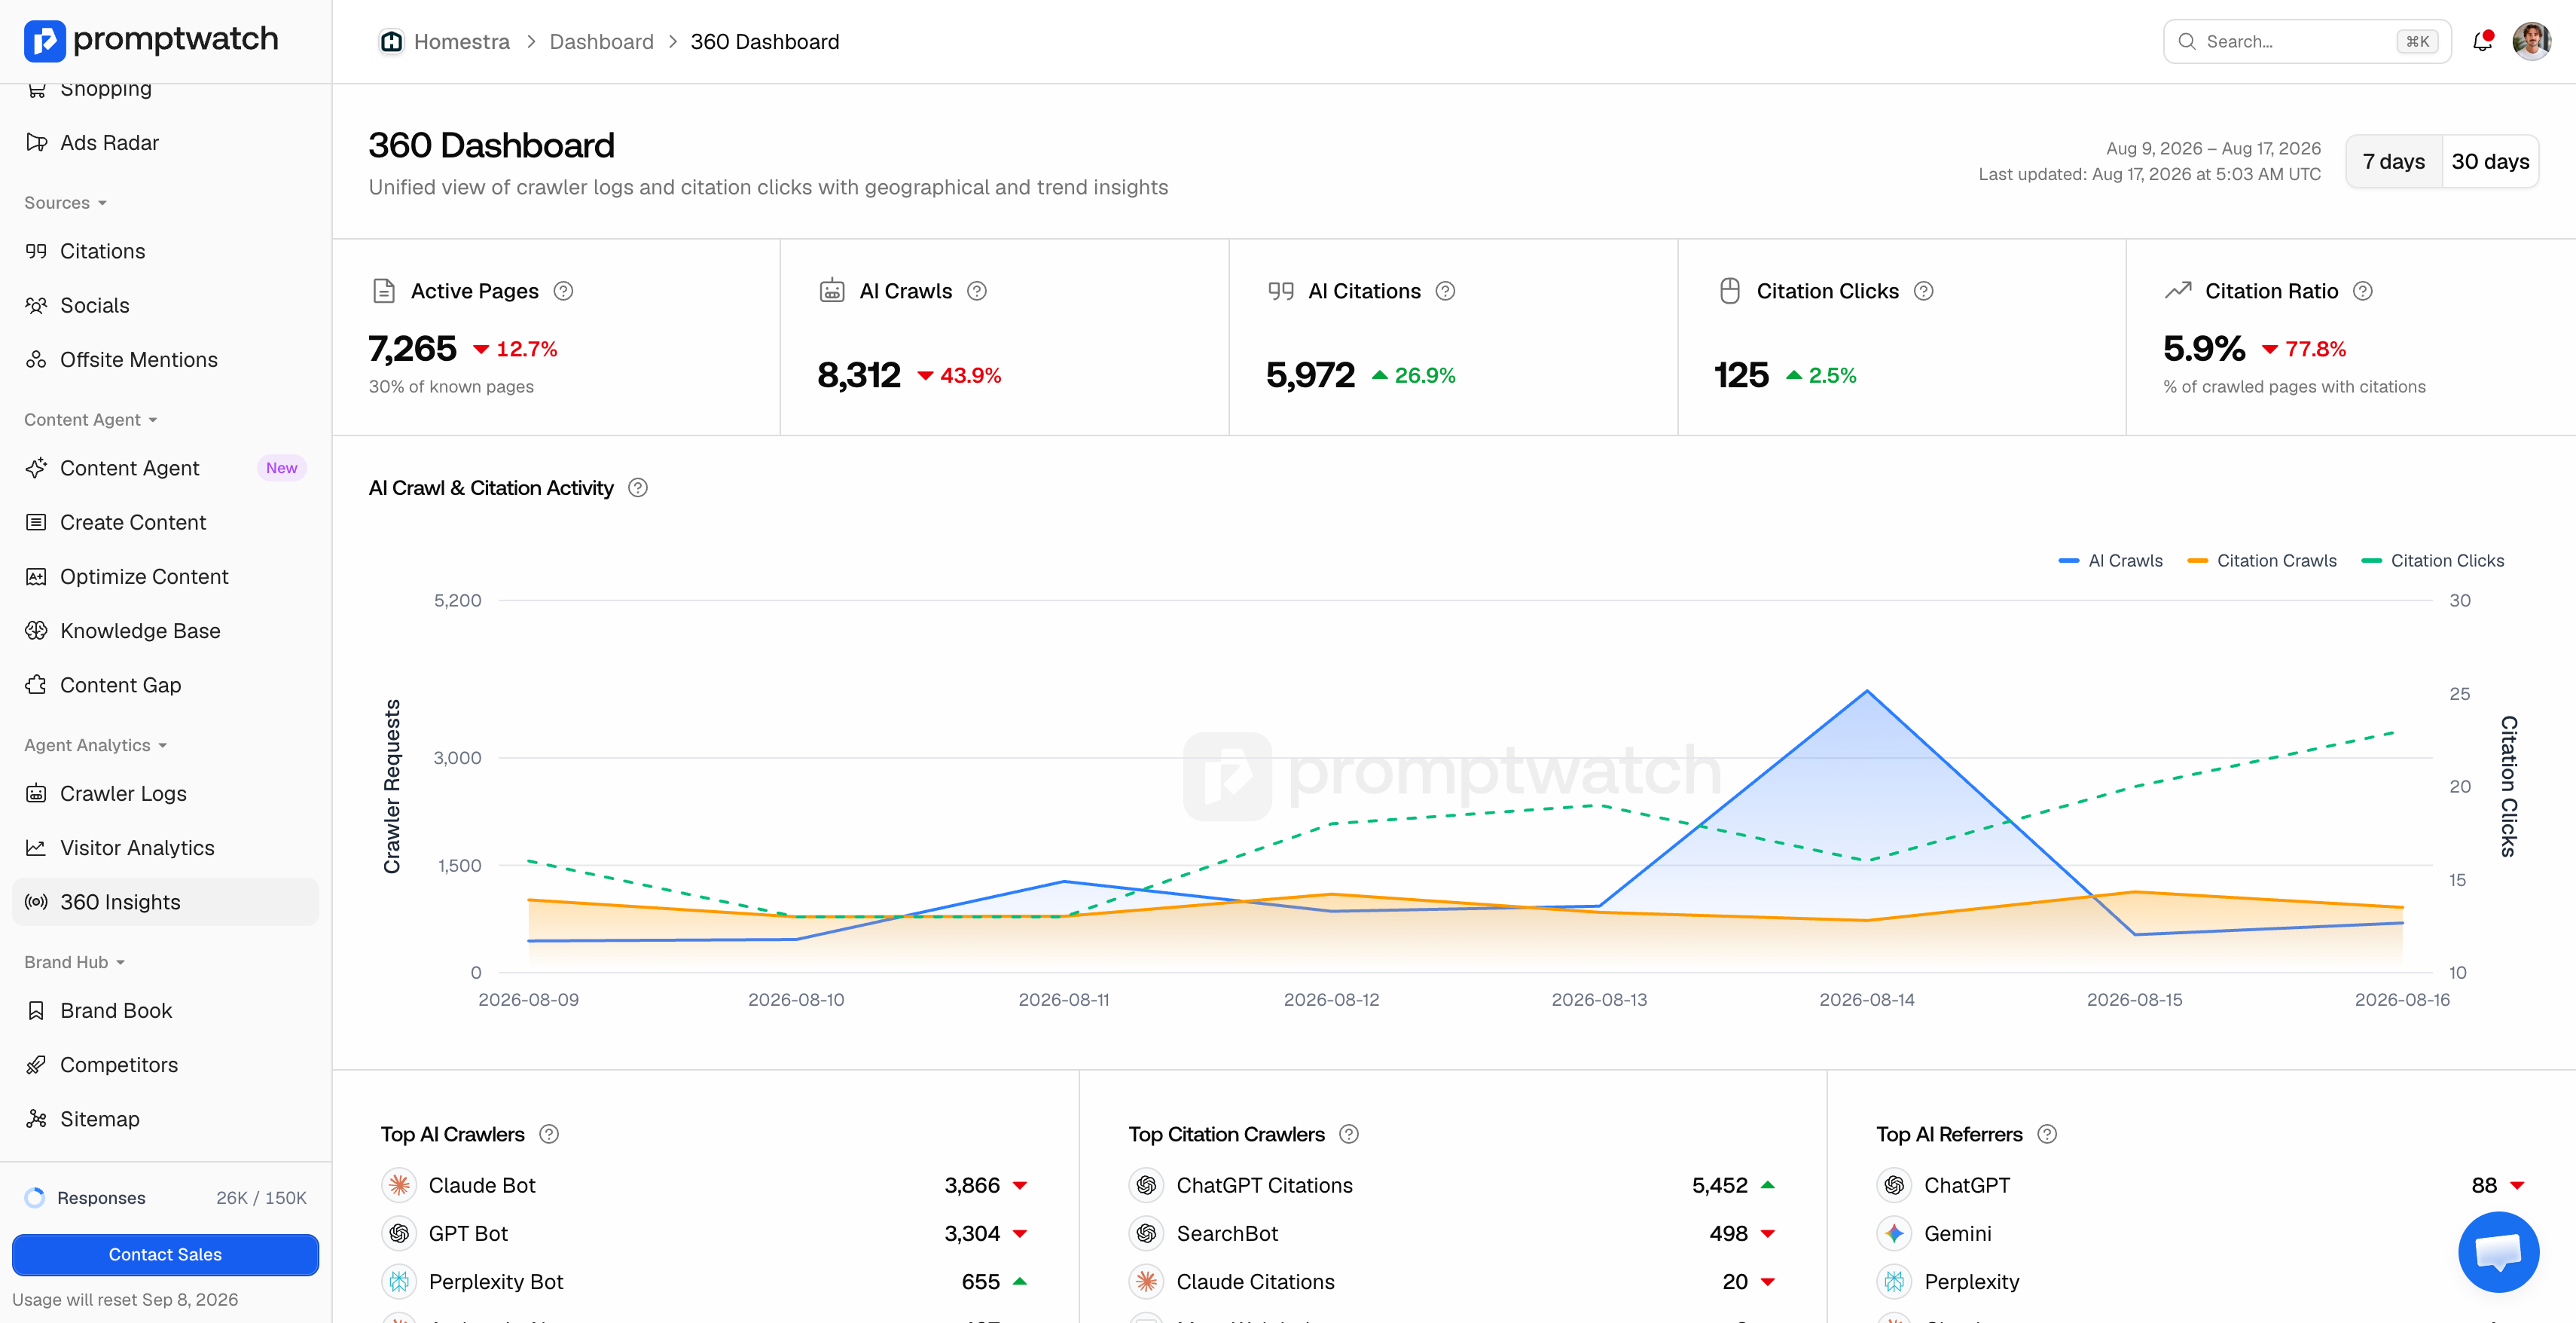Open the live chat bubble
2576x1323 pixels.
[2498, 1251]
